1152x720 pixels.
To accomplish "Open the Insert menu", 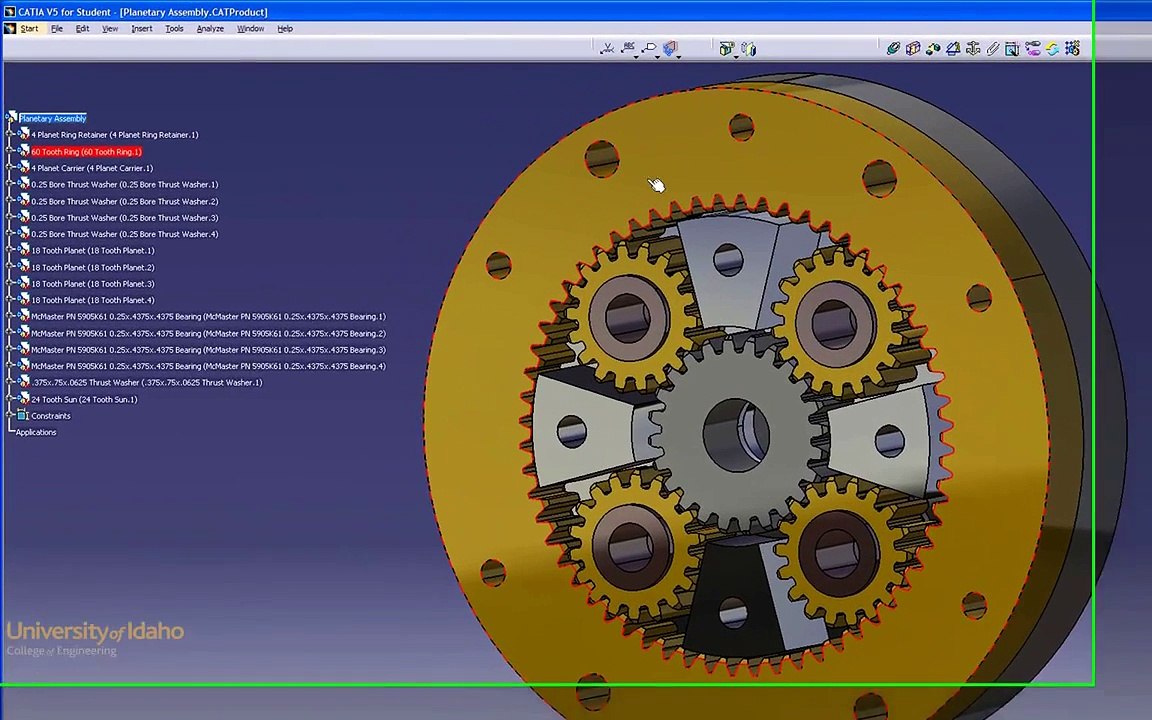I will click(142, 29).
